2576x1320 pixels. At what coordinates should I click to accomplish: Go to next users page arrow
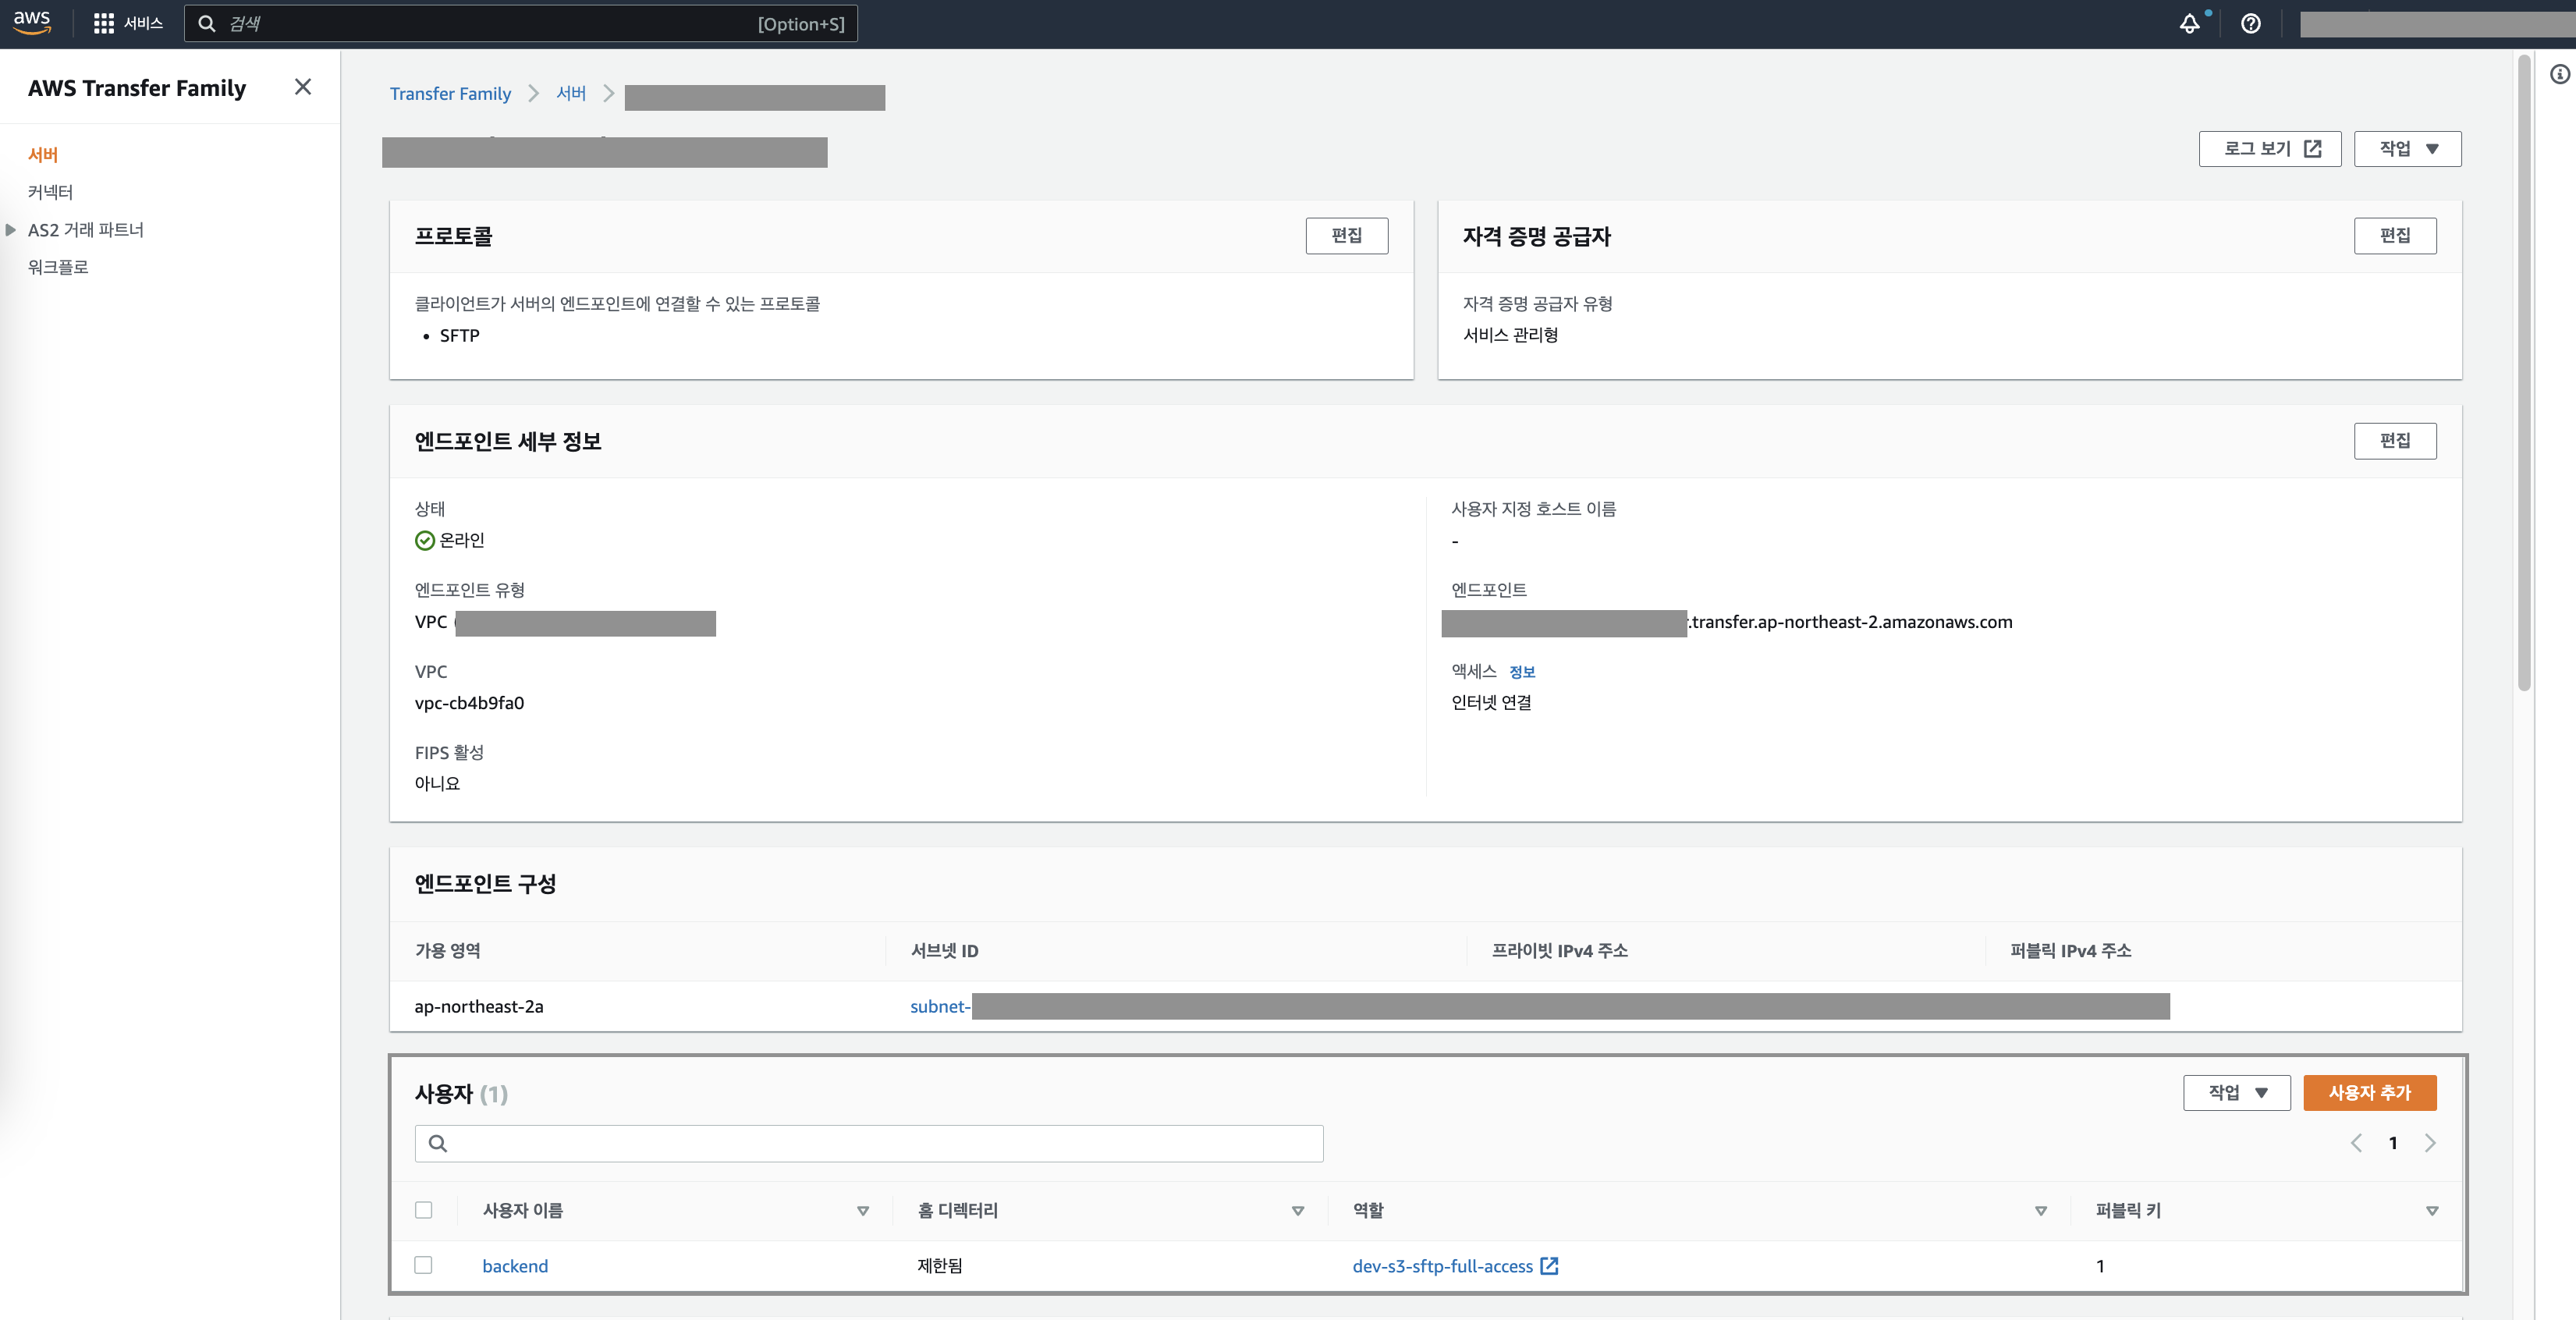2430,1143
